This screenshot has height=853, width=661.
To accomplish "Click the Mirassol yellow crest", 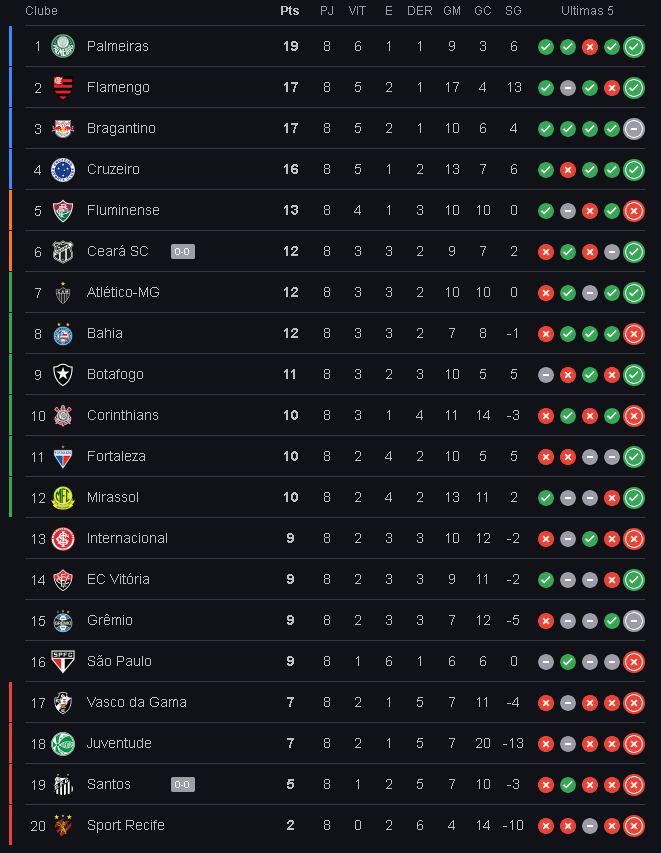I will (63, 497).
